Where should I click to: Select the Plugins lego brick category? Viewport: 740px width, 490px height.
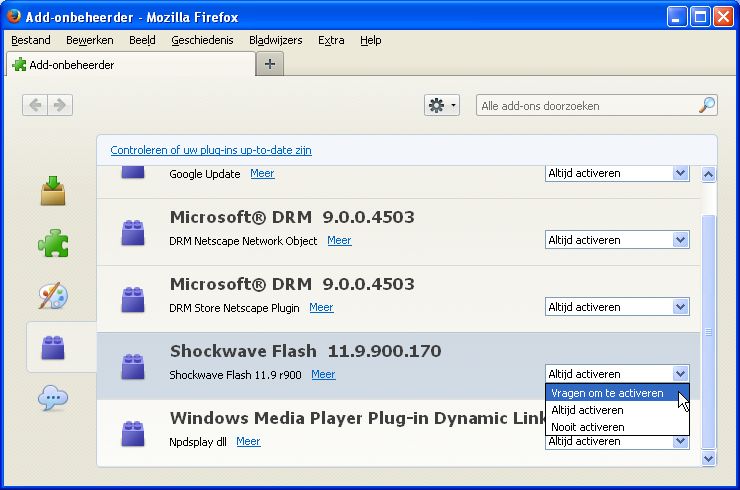[x=53, y=347]
